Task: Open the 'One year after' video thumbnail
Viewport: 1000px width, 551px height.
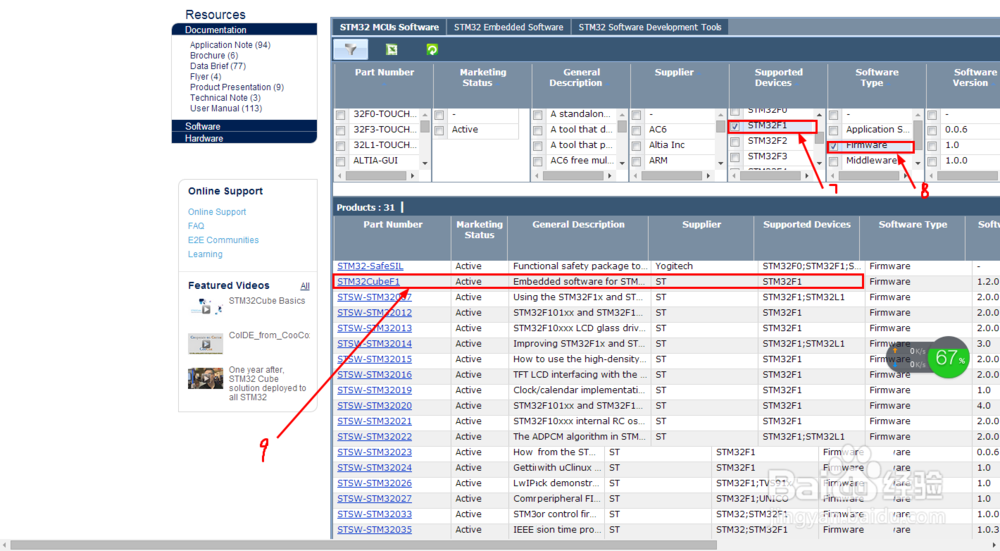Action: coord(205,378)
